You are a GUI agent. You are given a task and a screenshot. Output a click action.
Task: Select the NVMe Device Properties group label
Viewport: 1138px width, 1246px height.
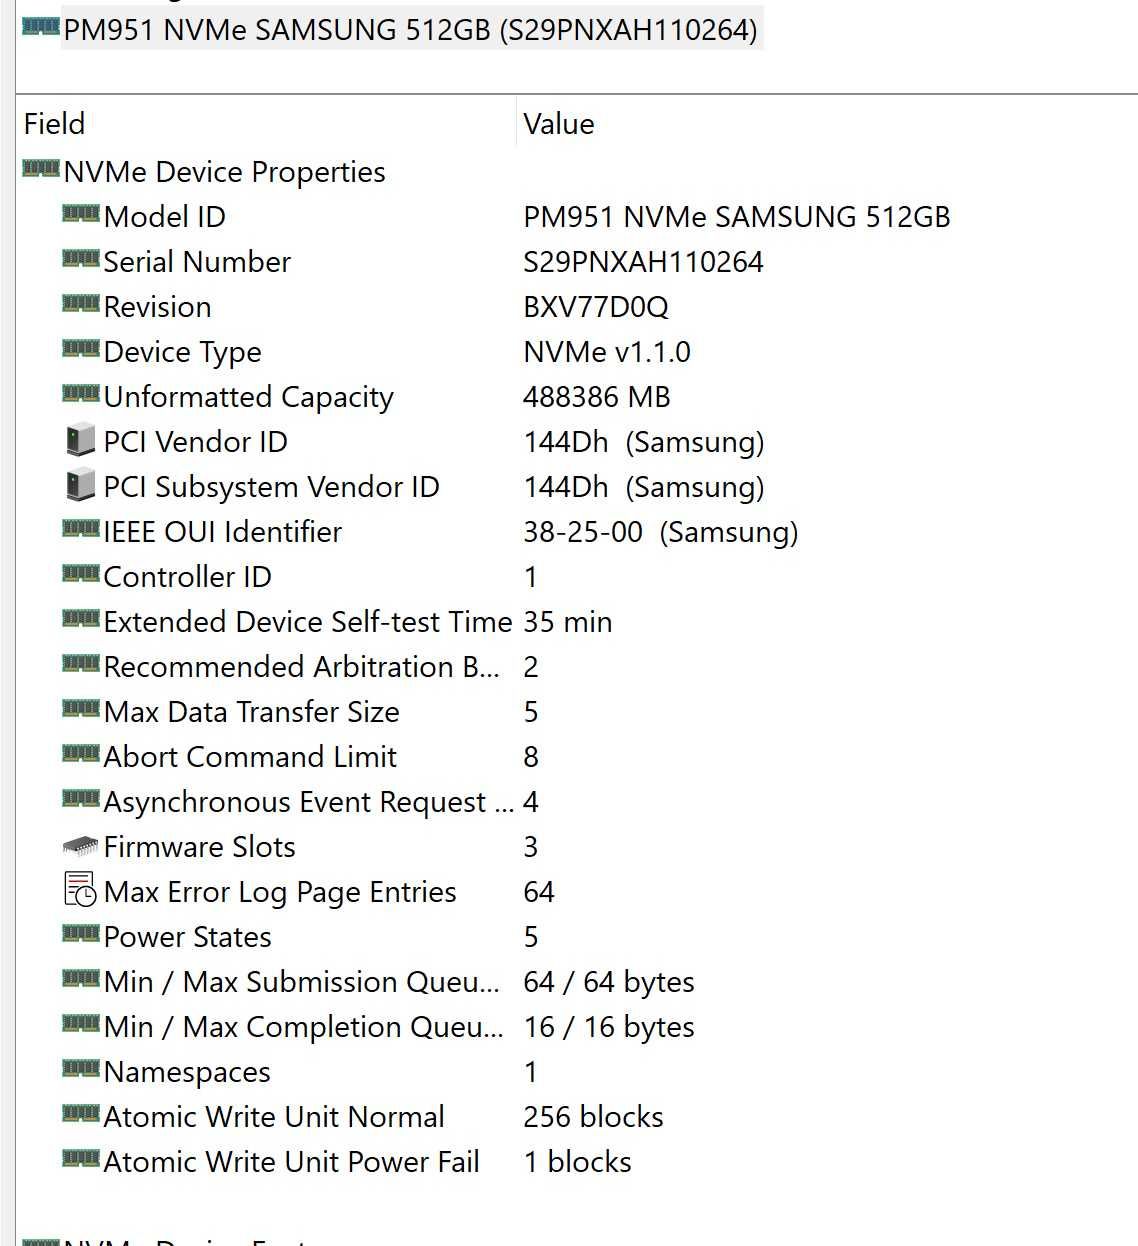point(224,172)
